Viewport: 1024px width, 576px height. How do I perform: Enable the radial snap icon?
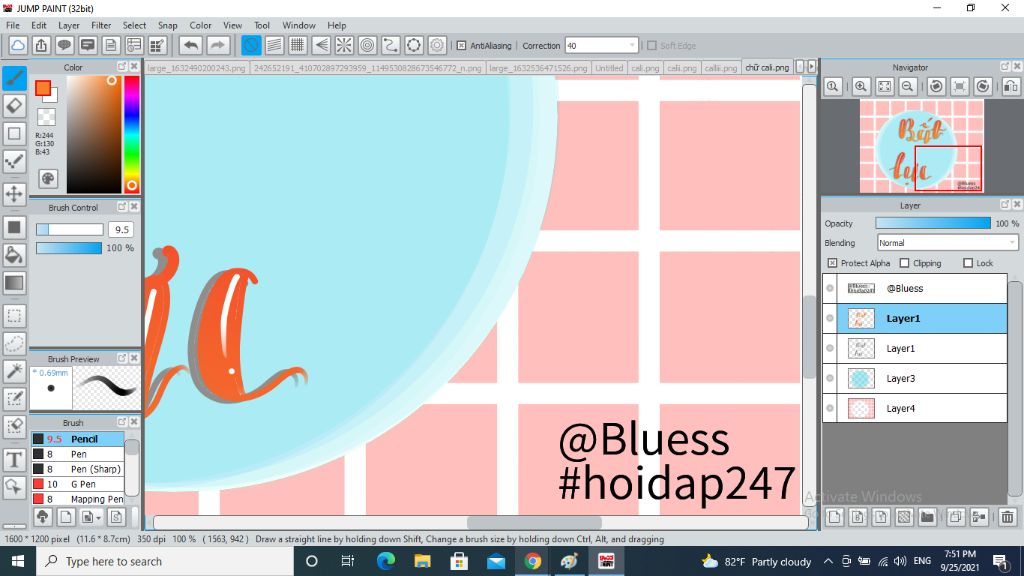pos(344,45)
